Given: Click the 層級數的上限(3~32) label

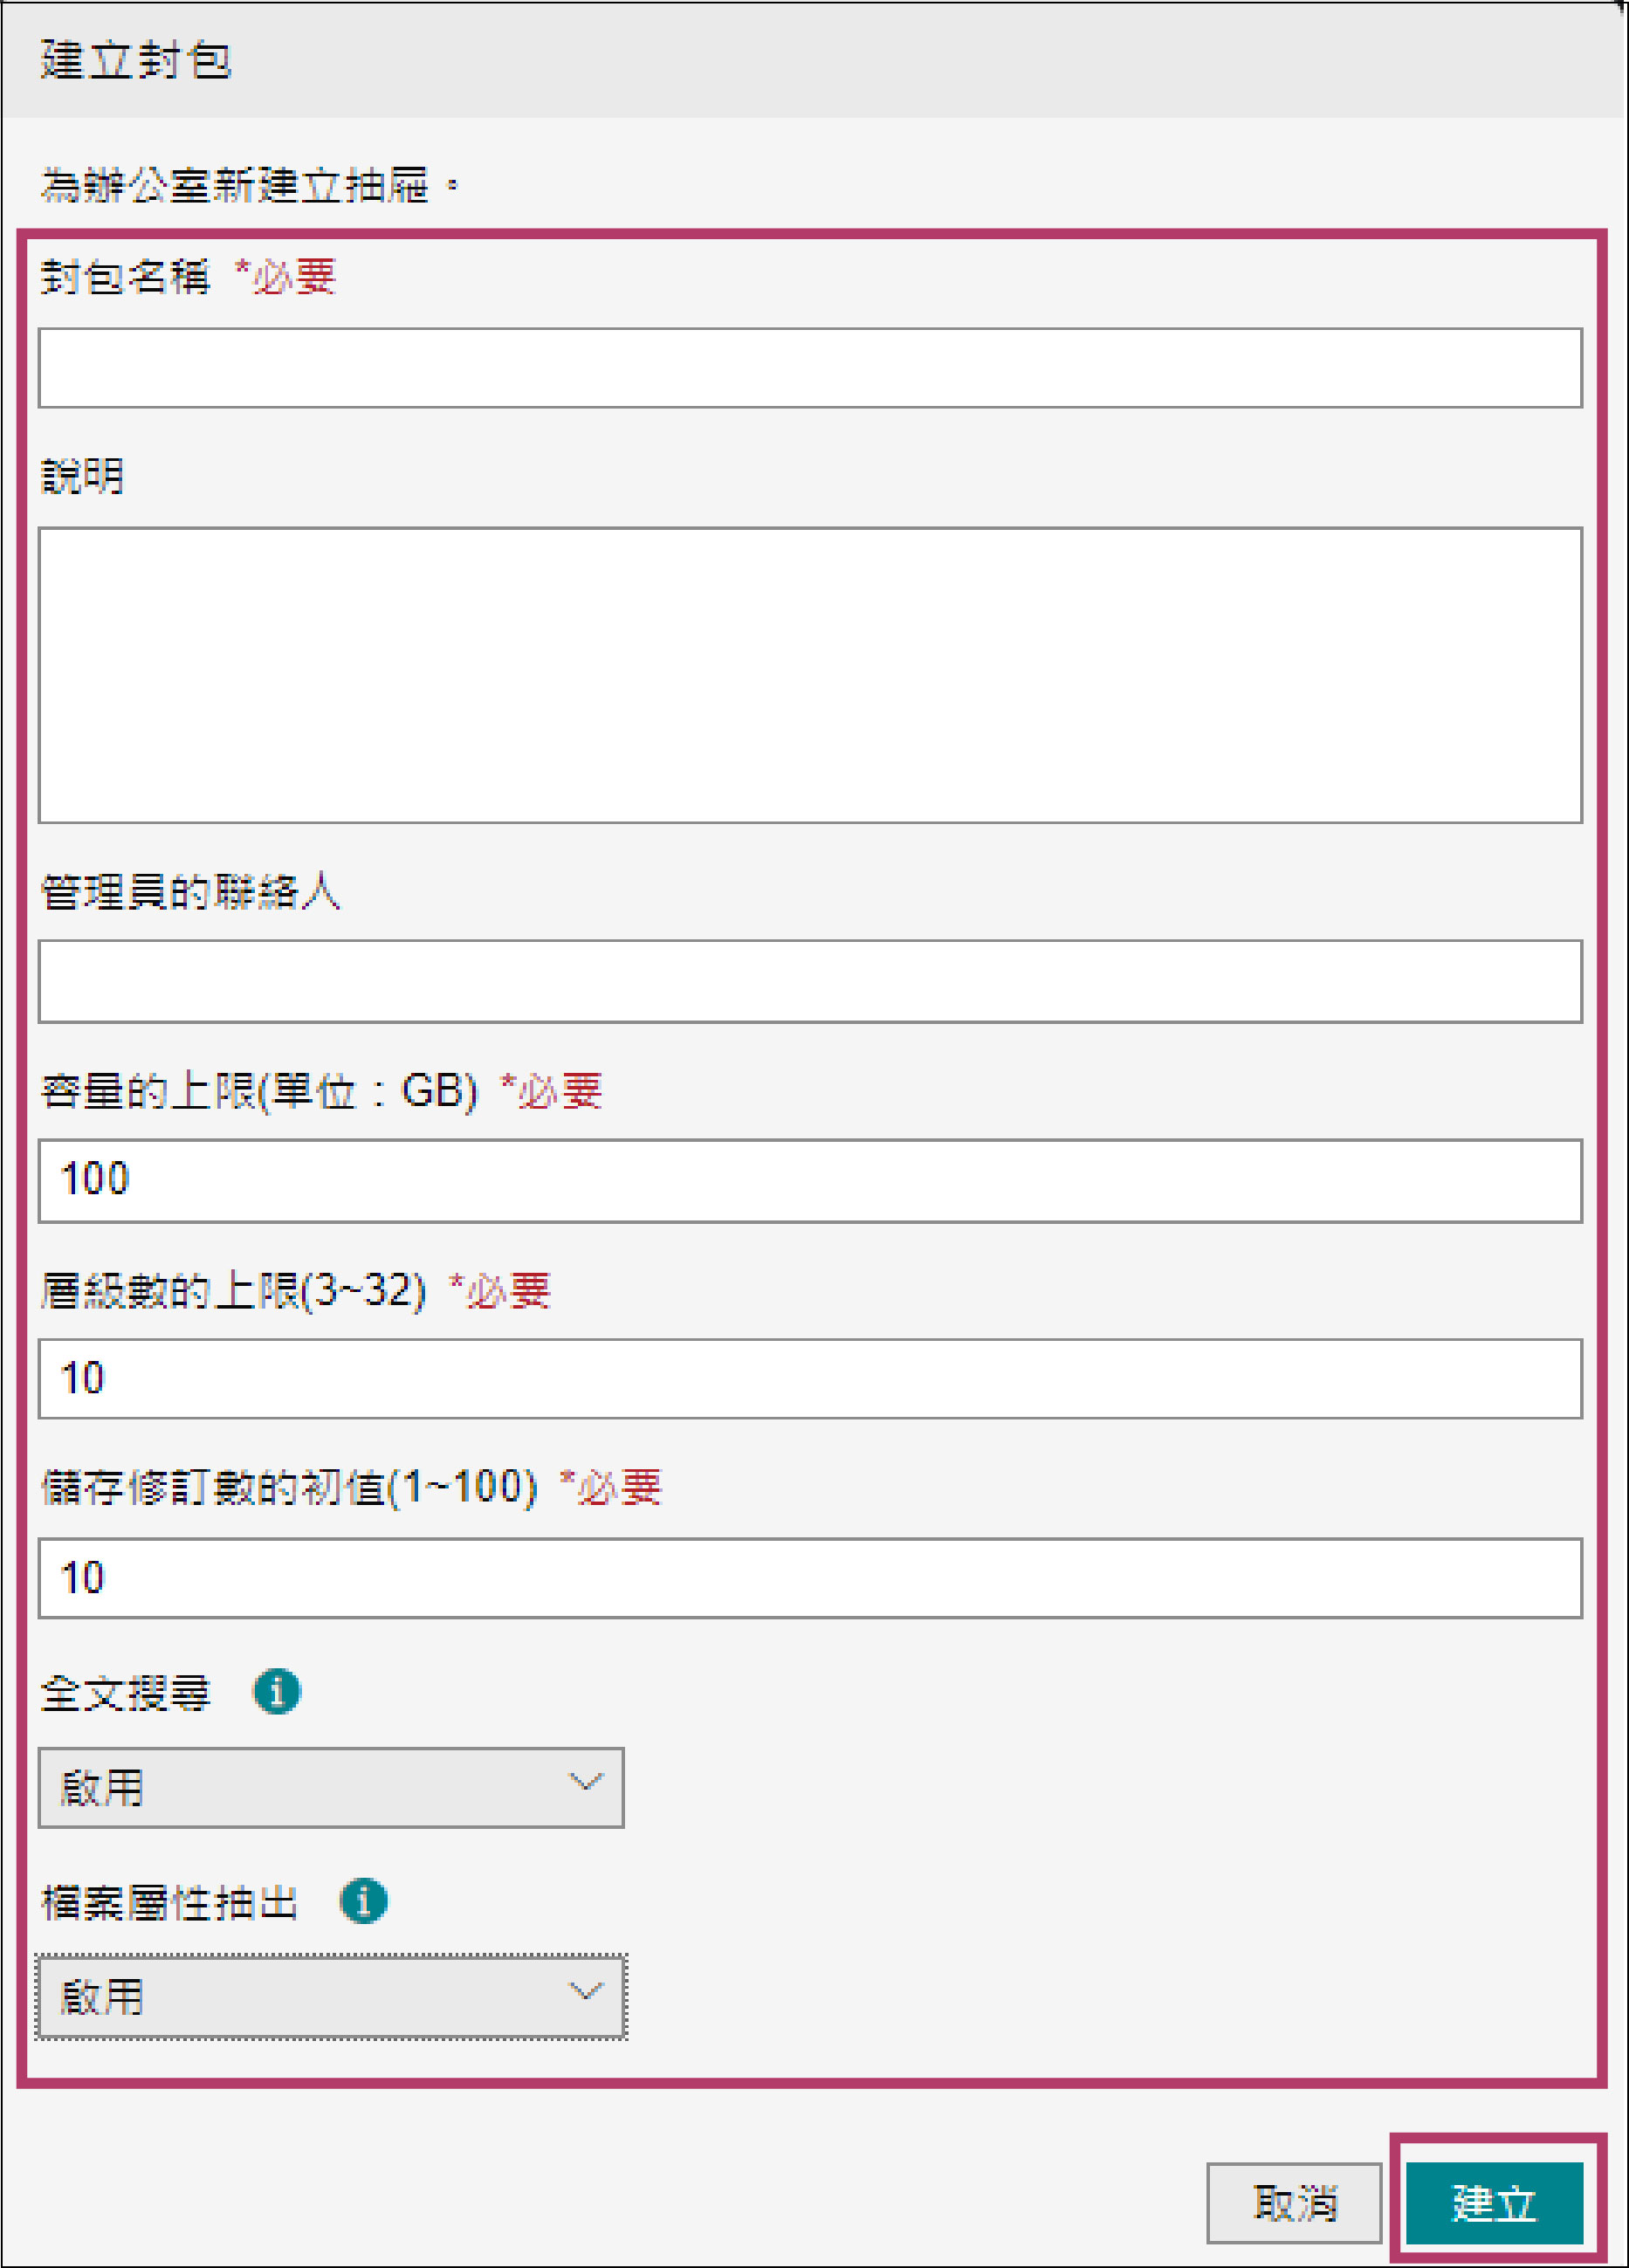Looking at the screenshot, I should [233, 1291].
